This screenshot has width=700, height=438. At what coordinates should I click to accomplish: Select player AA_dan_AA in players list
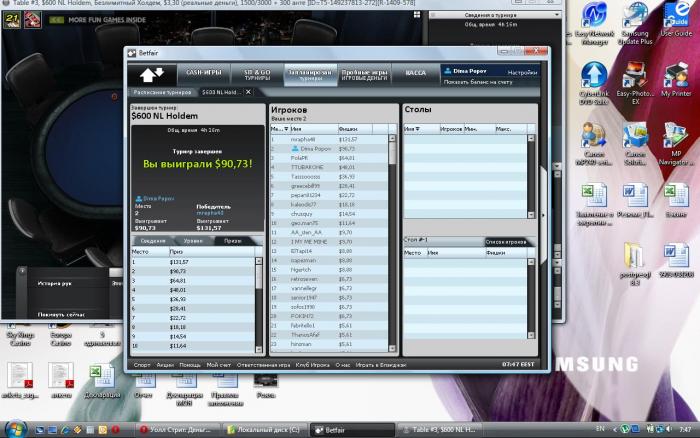tap(329, 233)
